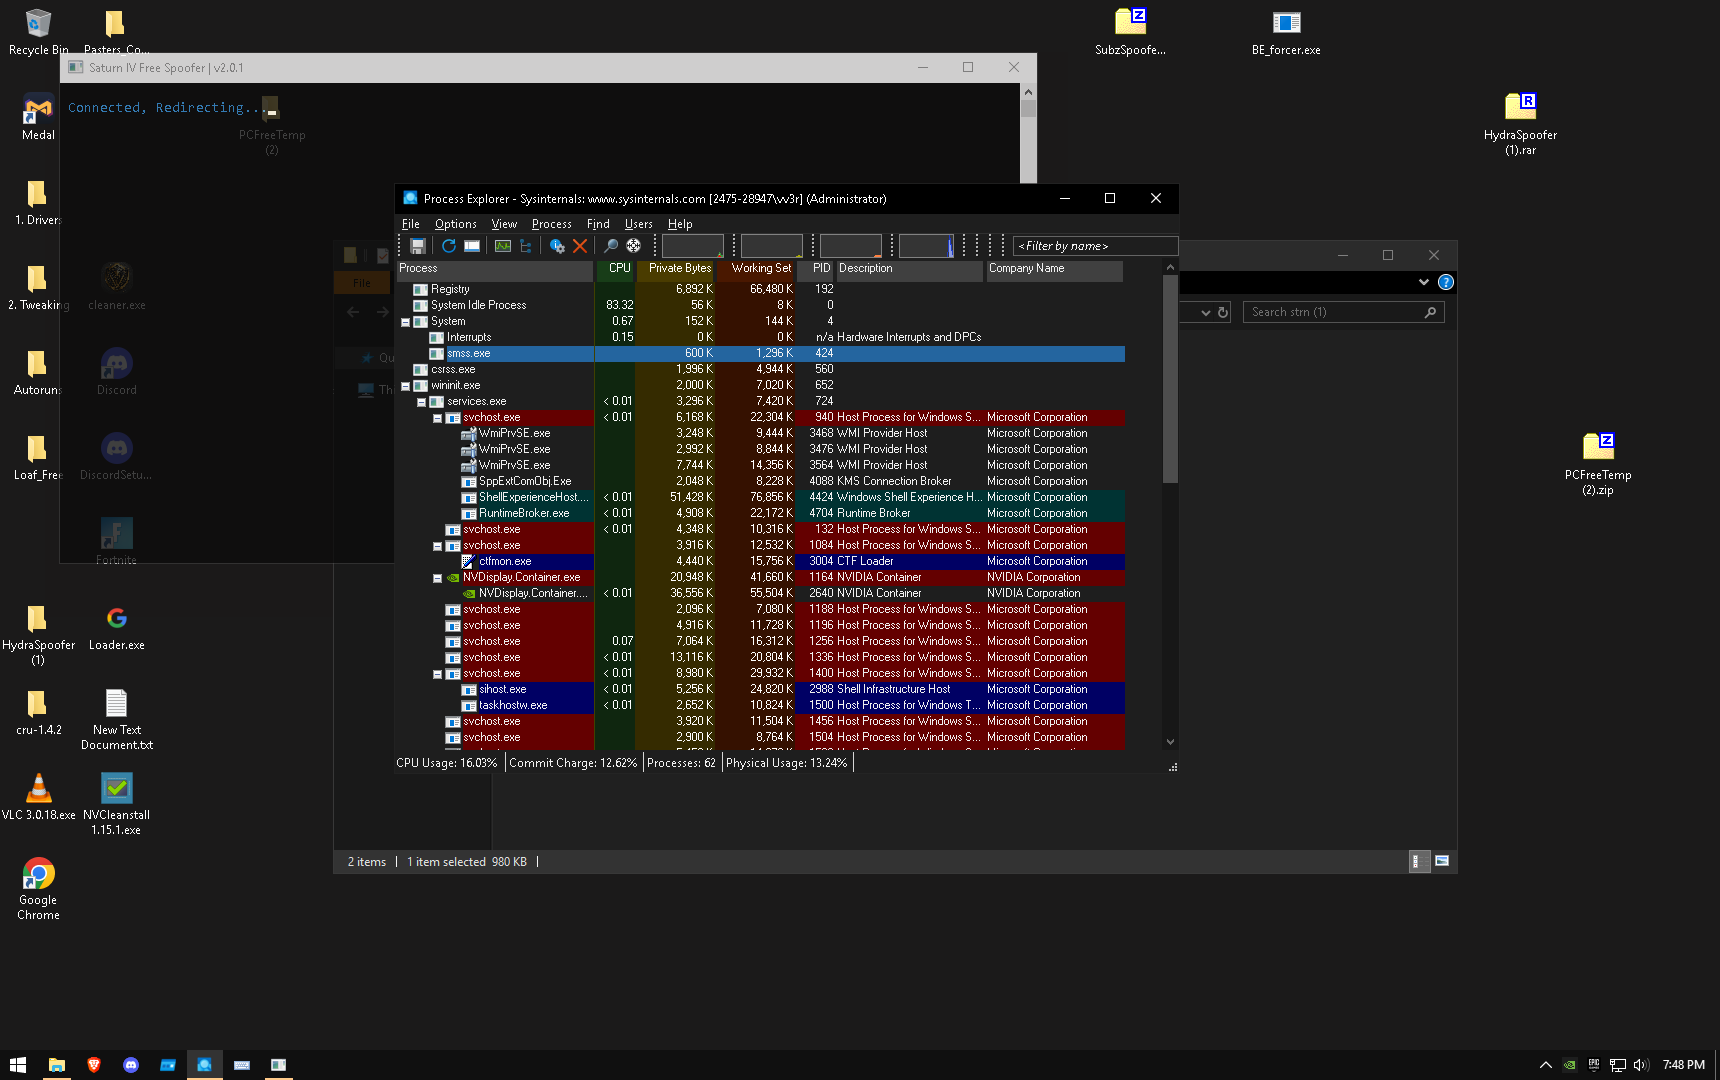Click the Show Process Tree icon
Viewport: 1720px width, 1080px height.
point(526,246)
